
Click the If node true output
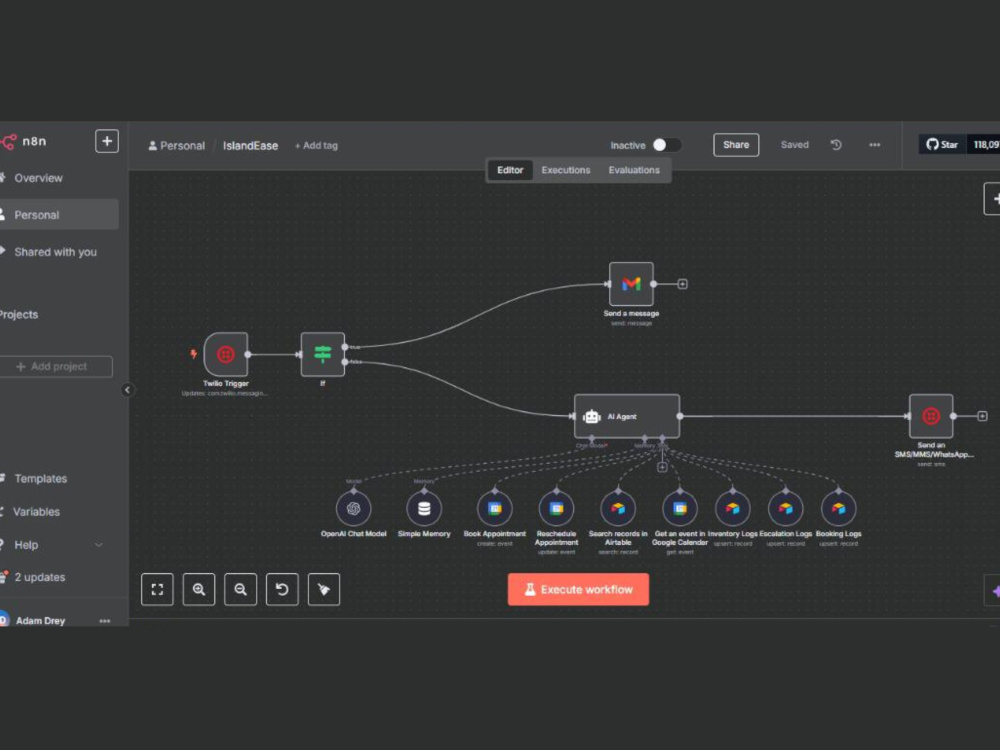pos(345,347)
